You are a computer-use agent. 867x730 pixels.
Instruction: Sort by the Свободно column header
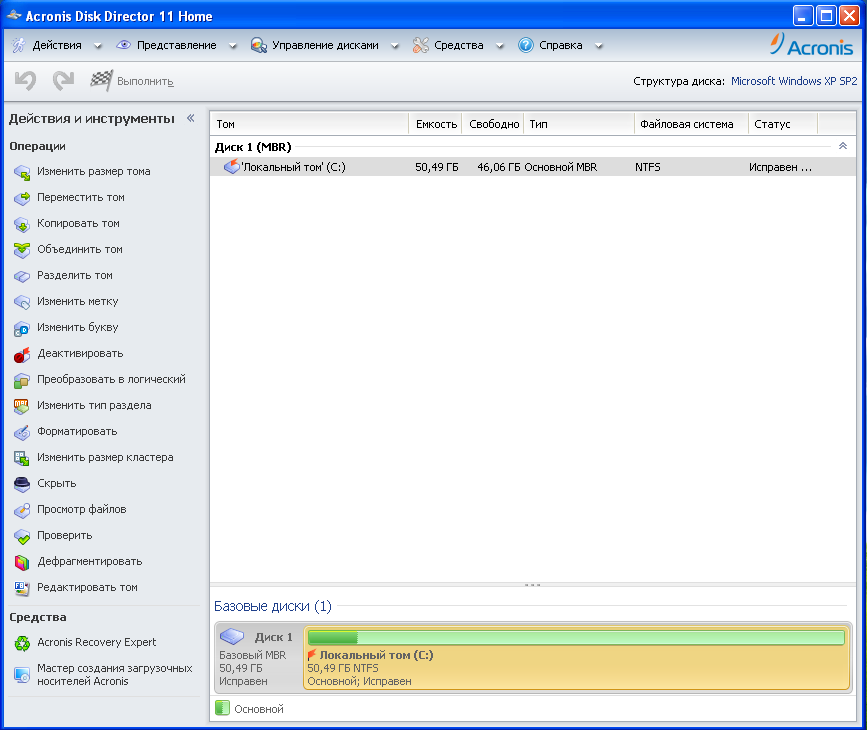pyautogui.click(x=493, y=124)
